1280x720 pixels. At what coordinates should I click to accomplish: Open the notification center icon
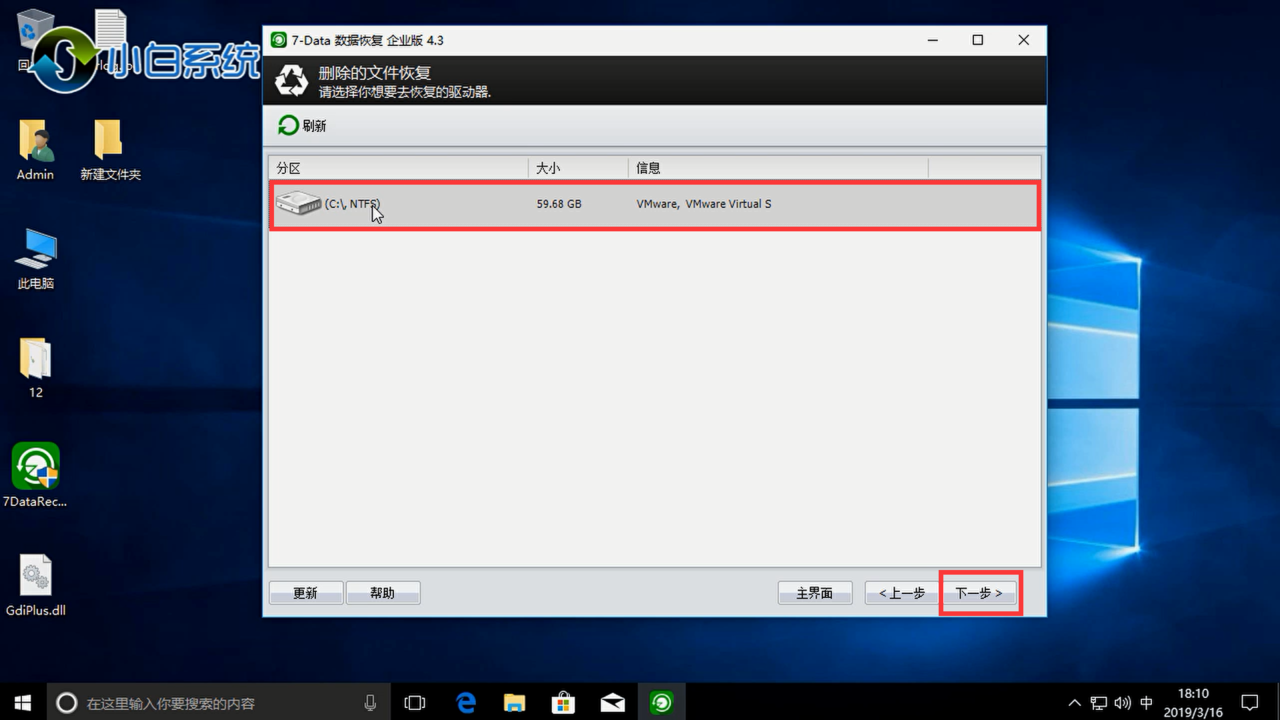click(1249, 703)
